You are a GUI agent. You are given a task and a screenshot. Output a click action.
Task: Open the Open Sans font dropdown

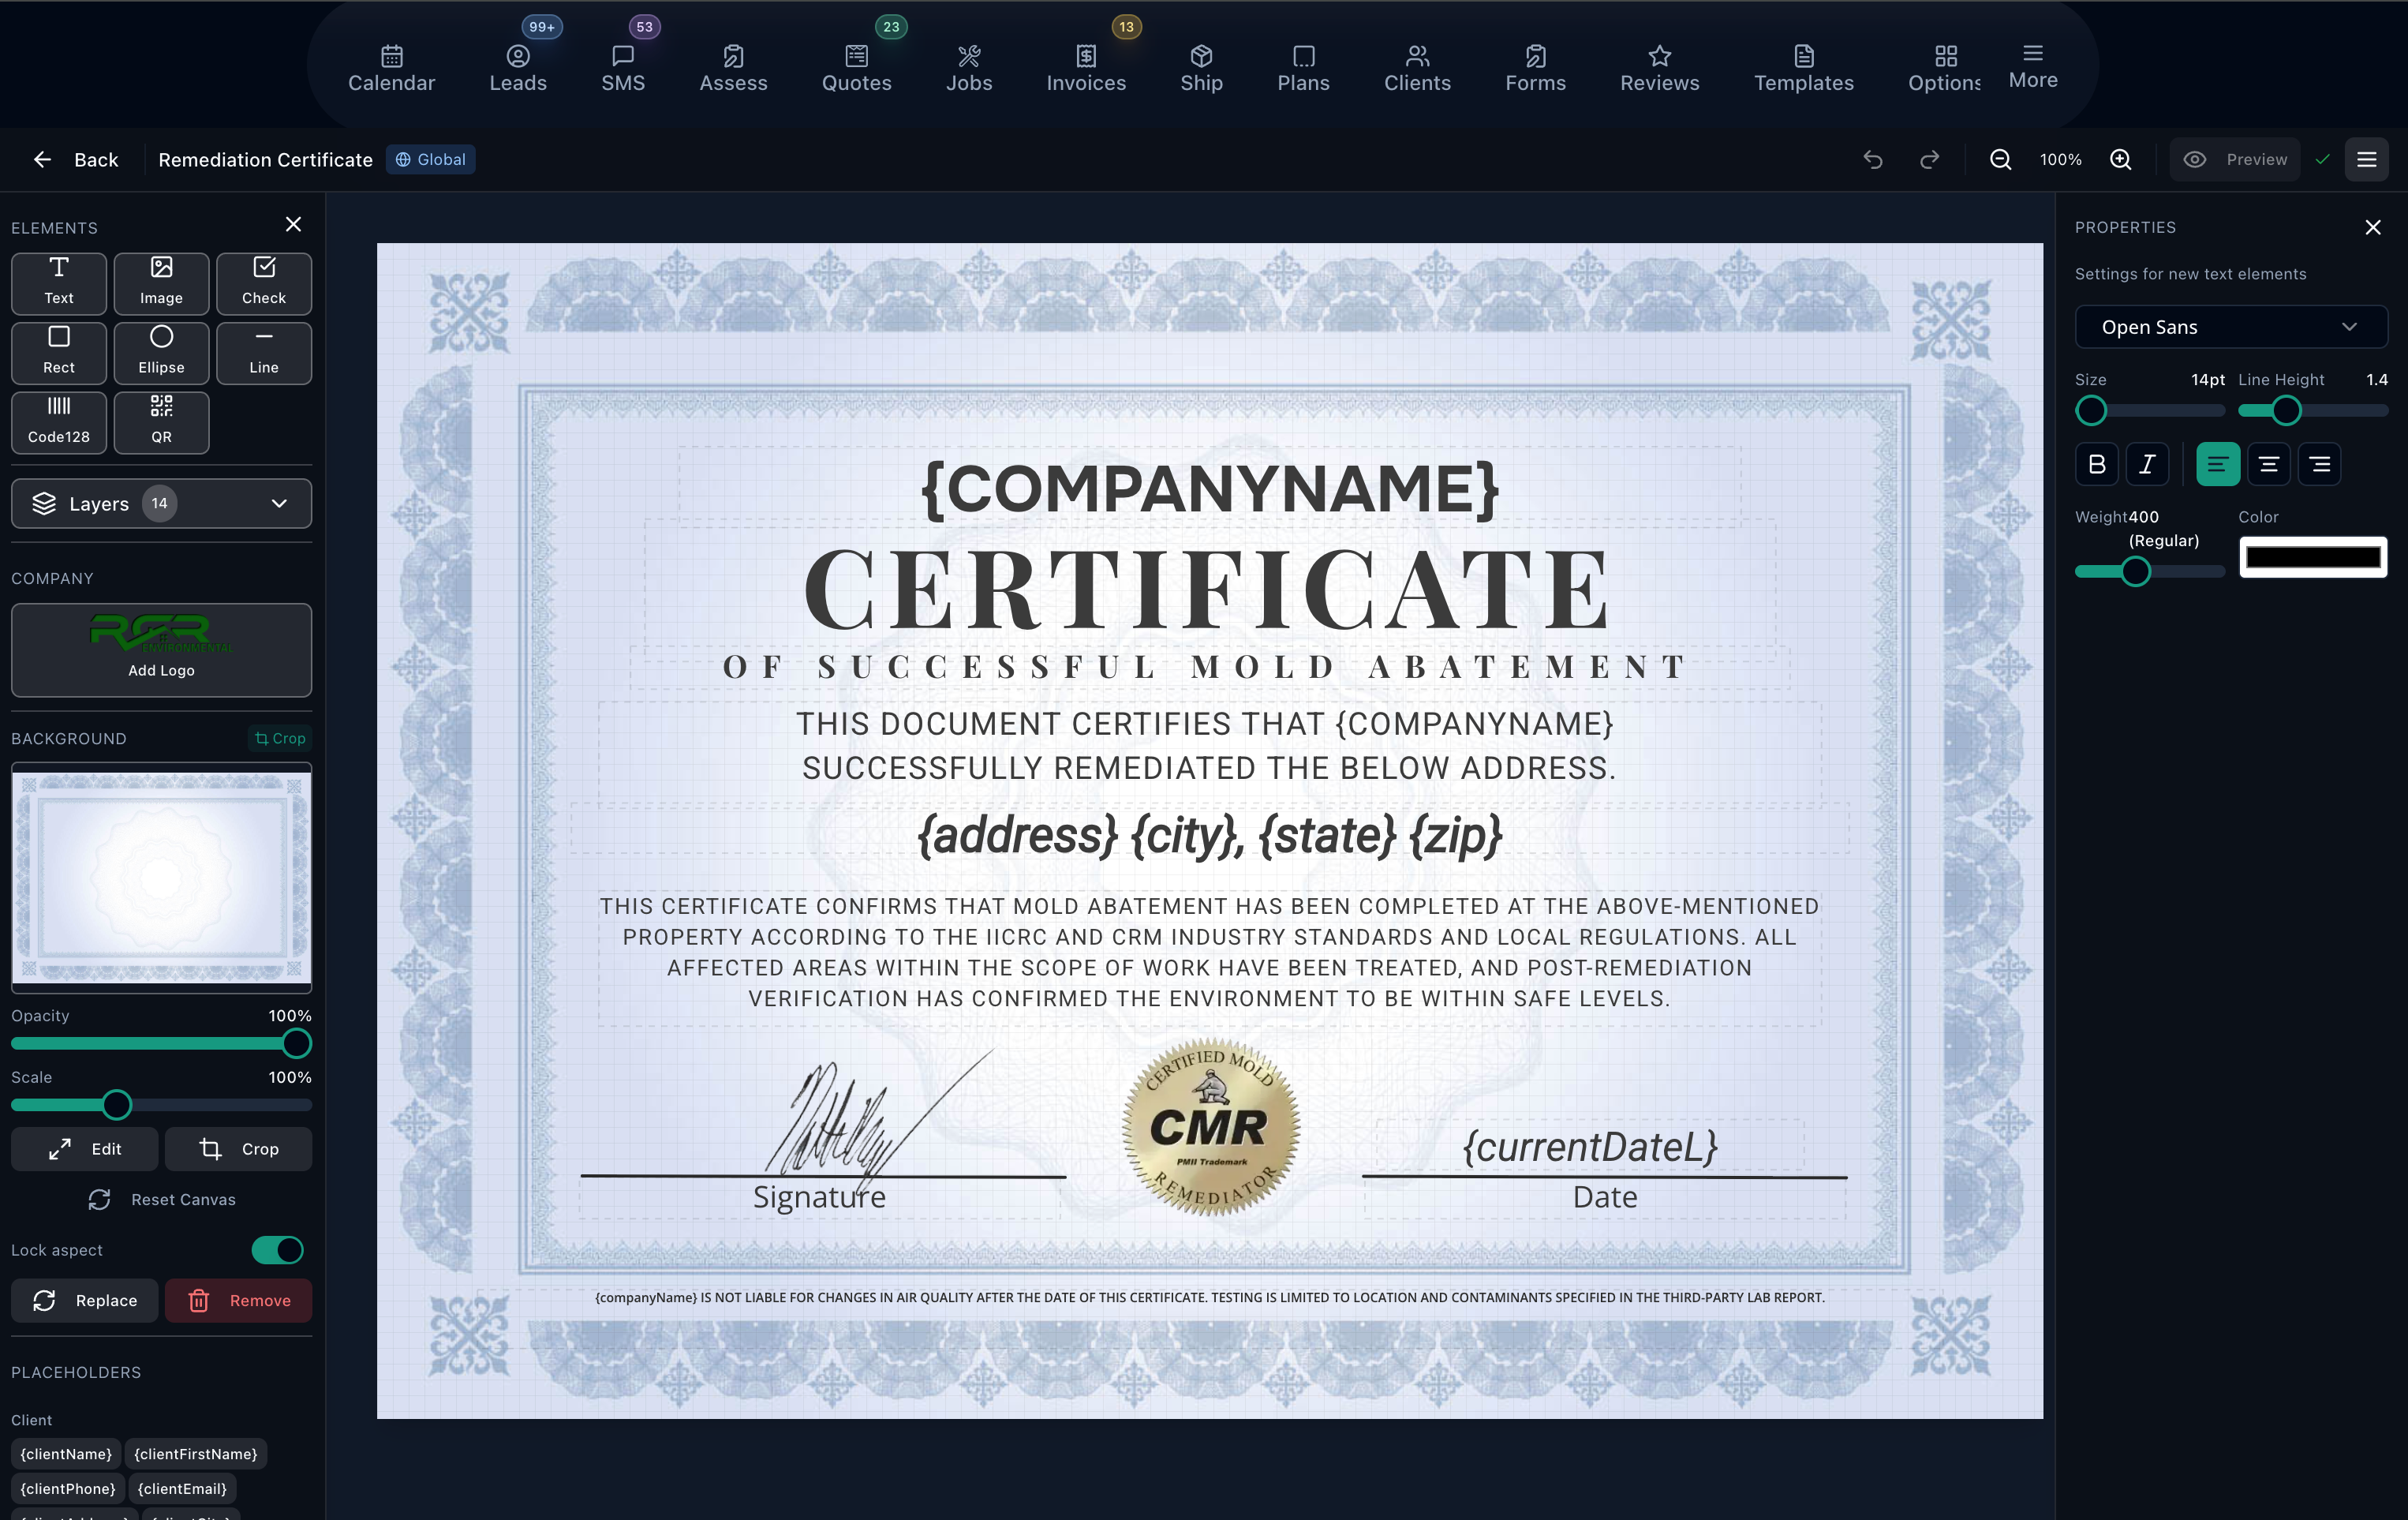coord(2231,327)
